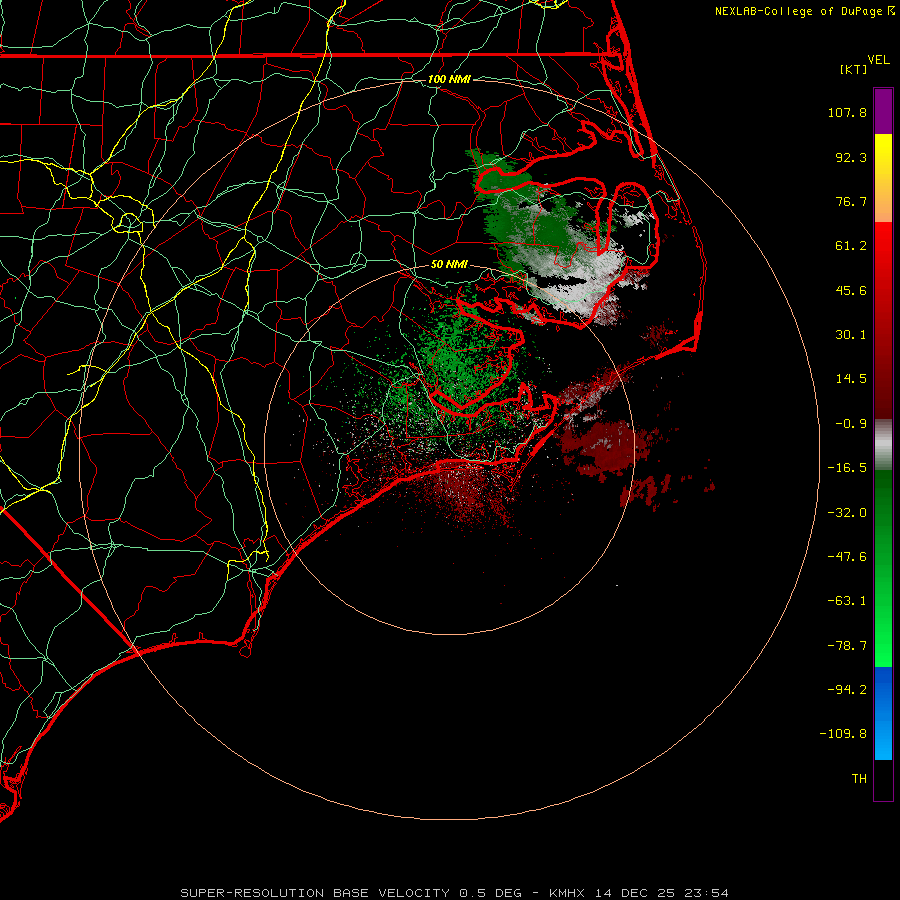Select the -16.5 velocity scale value
The height and width of the screenshot is (900, 900).
coord(847,468)
